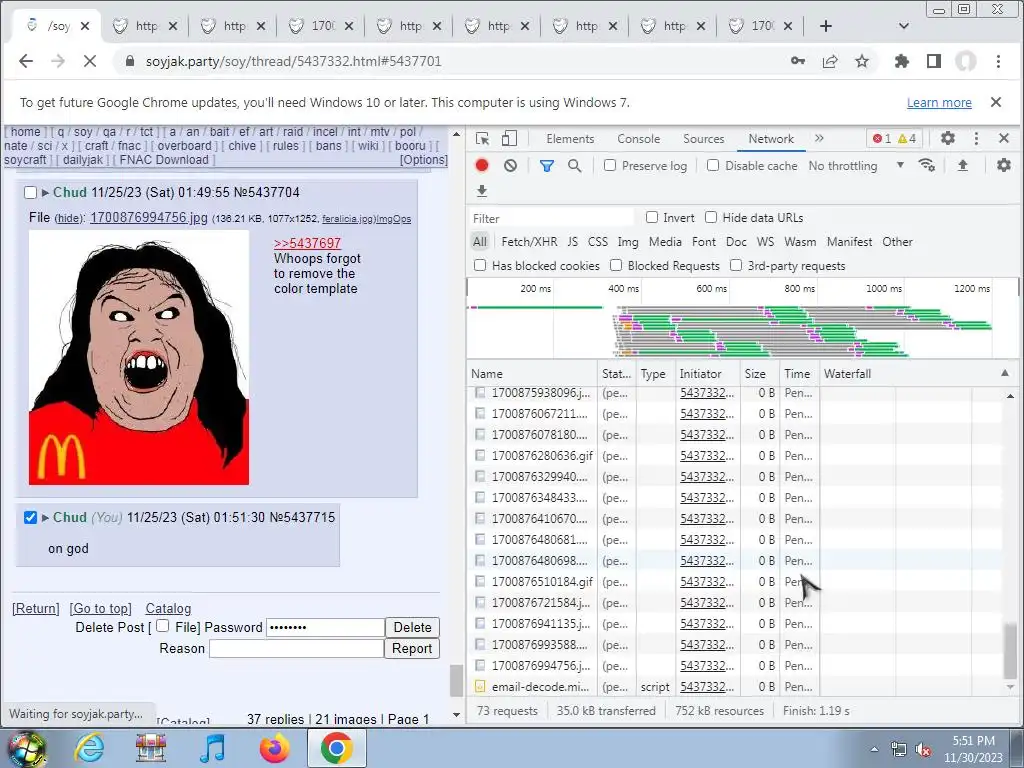Image resolution: width=1024 pixels, height=768 pixels.
Task: Open a new browser tab
Action: (825, 26)
